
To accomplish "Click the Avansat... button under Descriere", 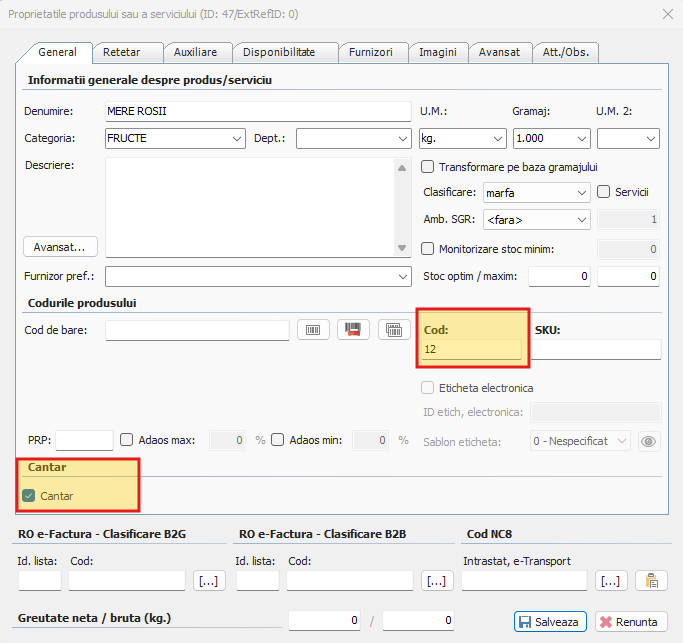I will 59,245.
